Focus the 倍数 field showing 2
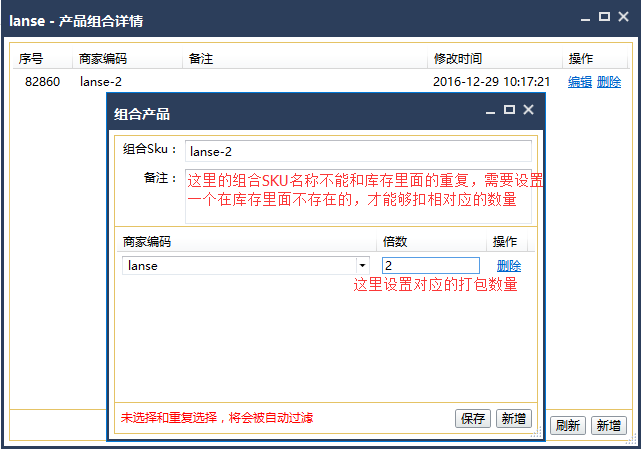This screenshot has height=449, width=641. [x=430, y=265]
